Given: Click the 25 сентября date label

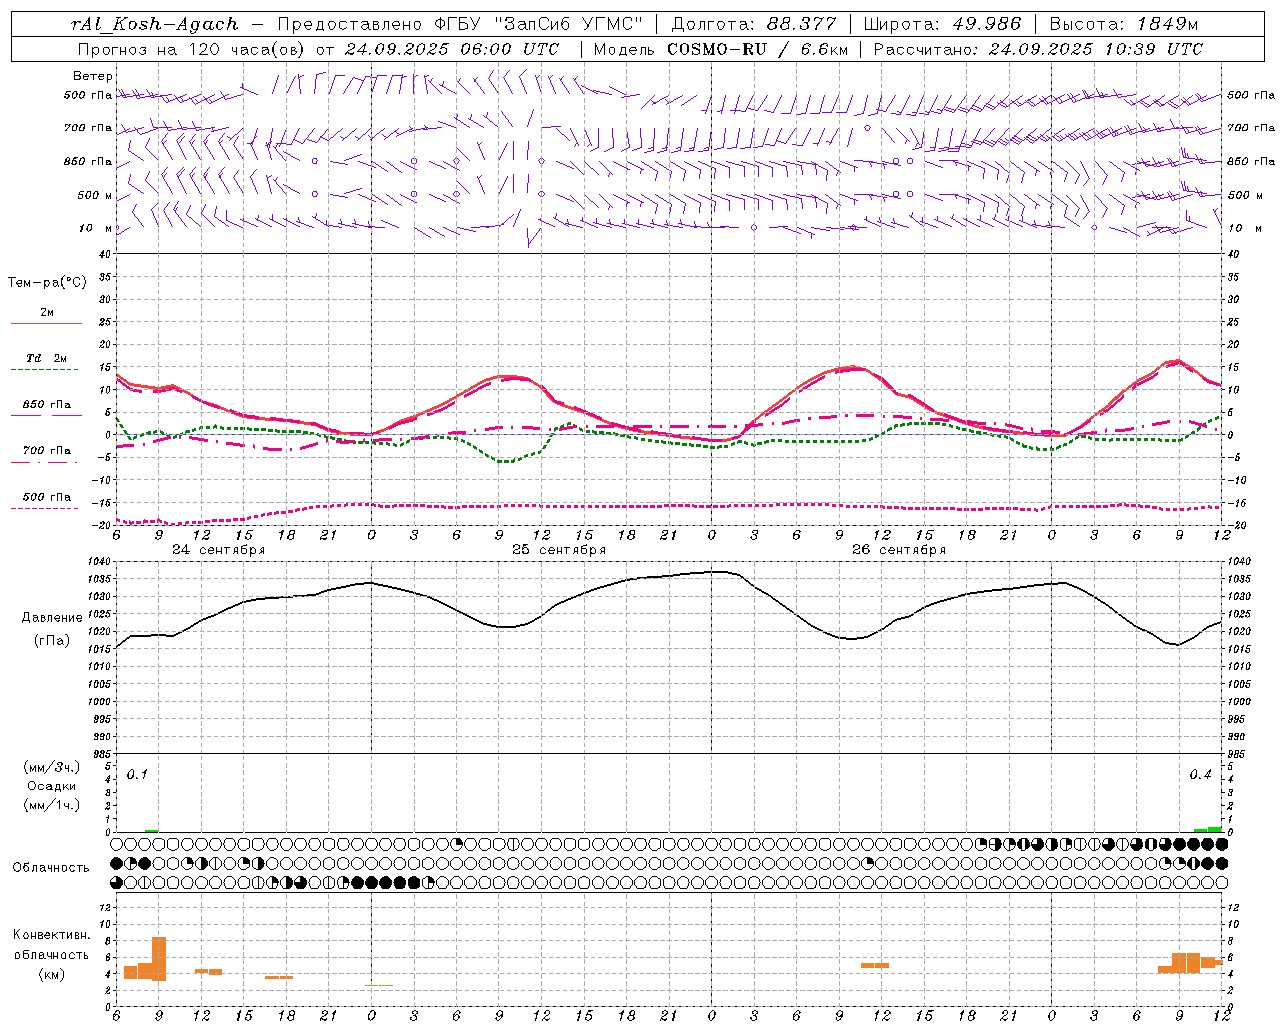Looking at the screenshot, I should click(558, 550).
